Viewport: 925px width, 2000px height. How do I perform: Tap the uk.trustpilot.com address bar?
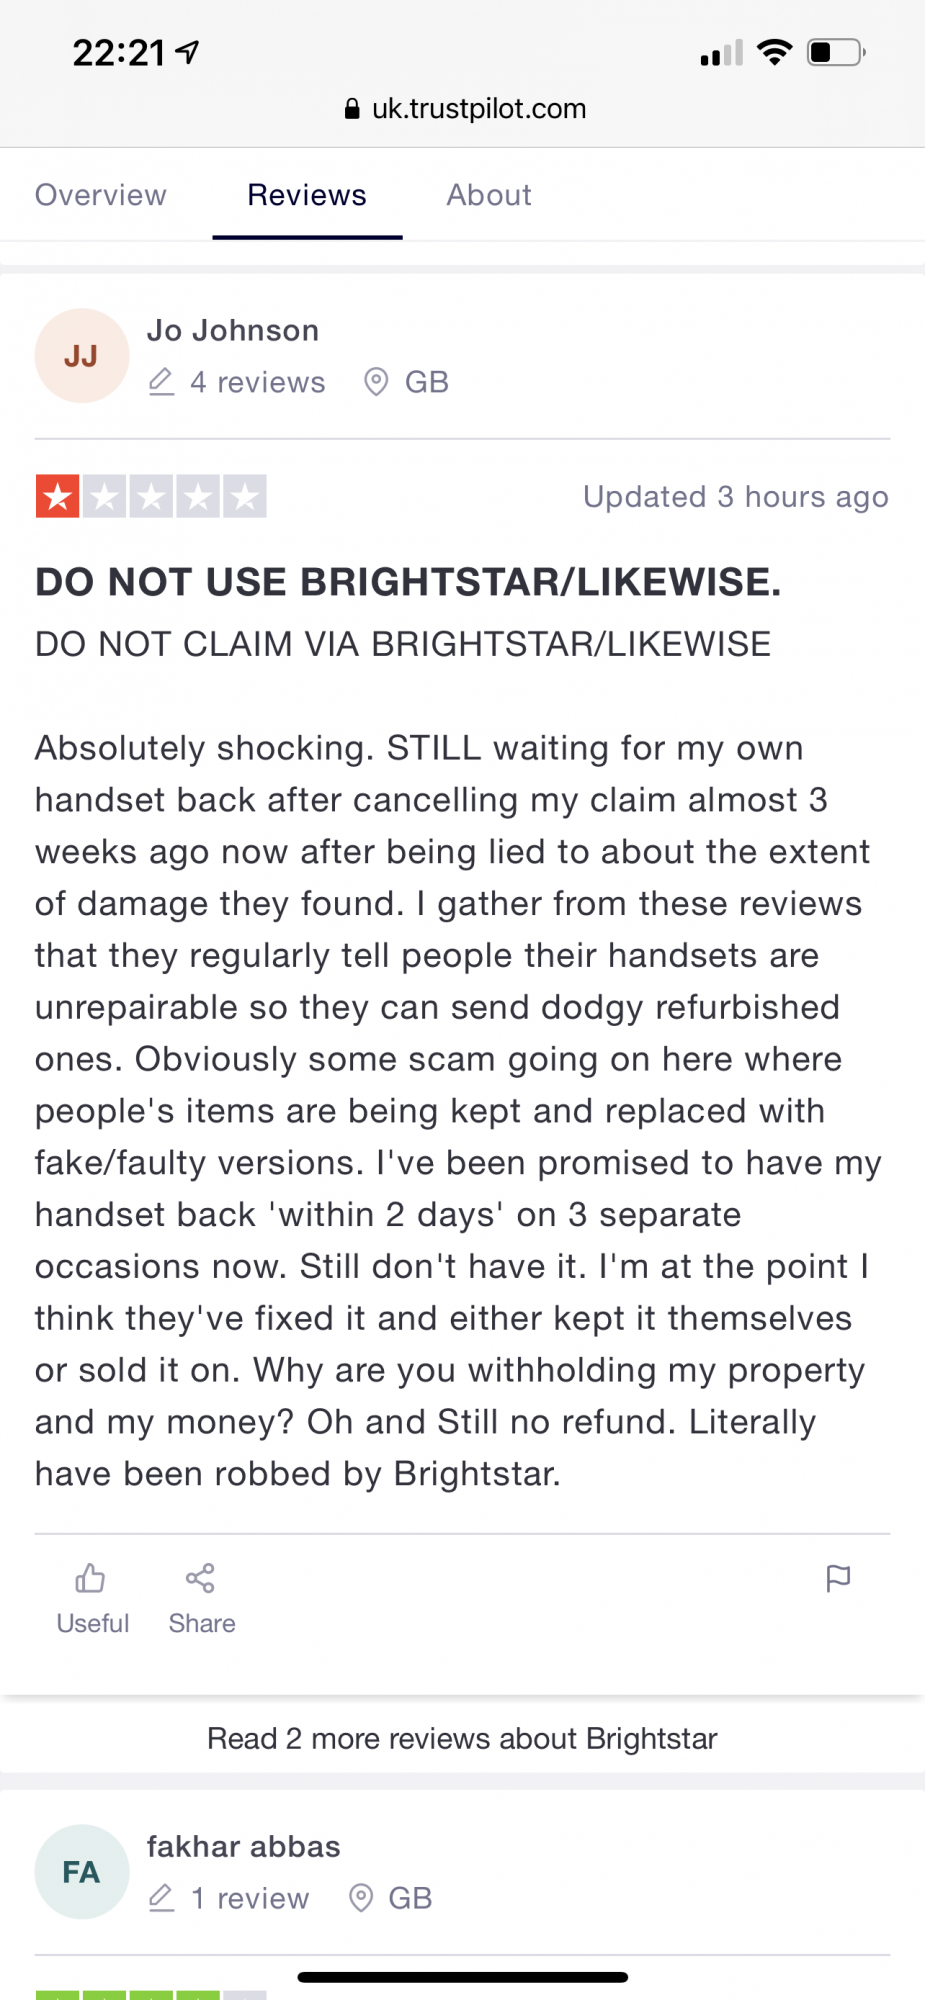click(464, 109)
